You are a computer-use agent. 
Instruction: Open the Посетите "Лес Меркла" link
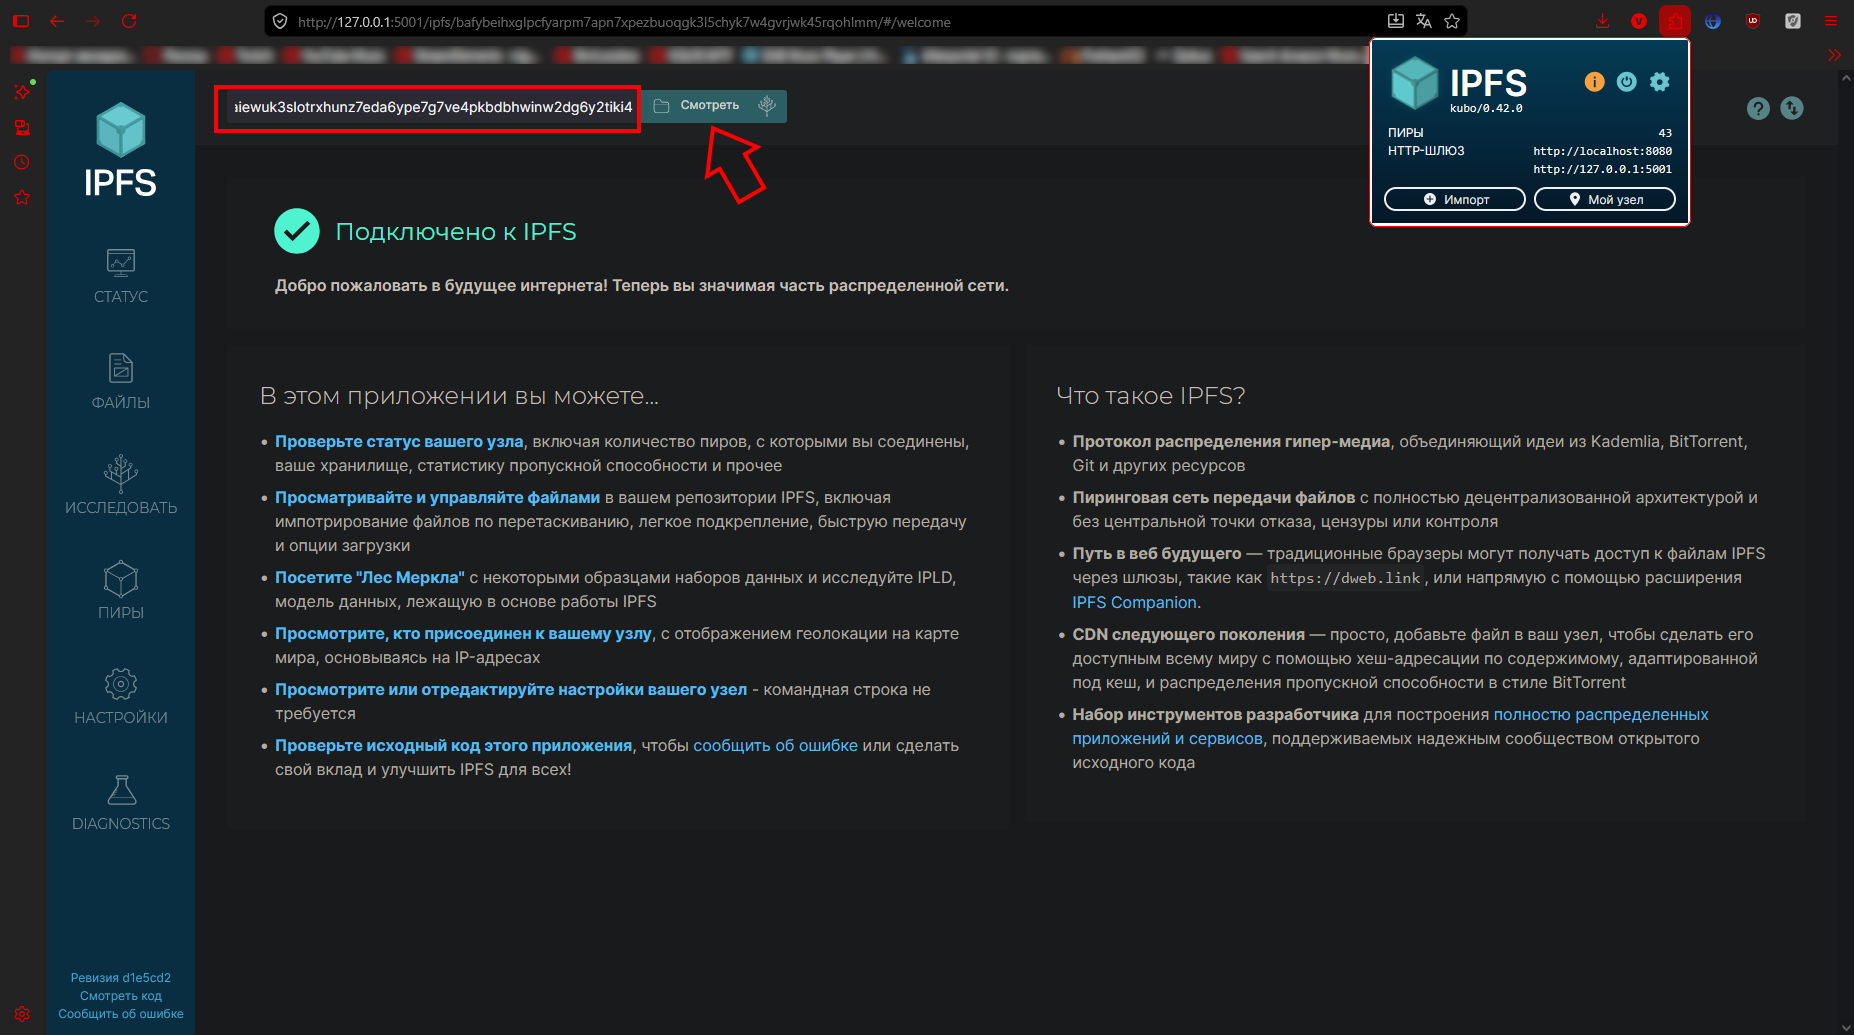click(370, 578)
